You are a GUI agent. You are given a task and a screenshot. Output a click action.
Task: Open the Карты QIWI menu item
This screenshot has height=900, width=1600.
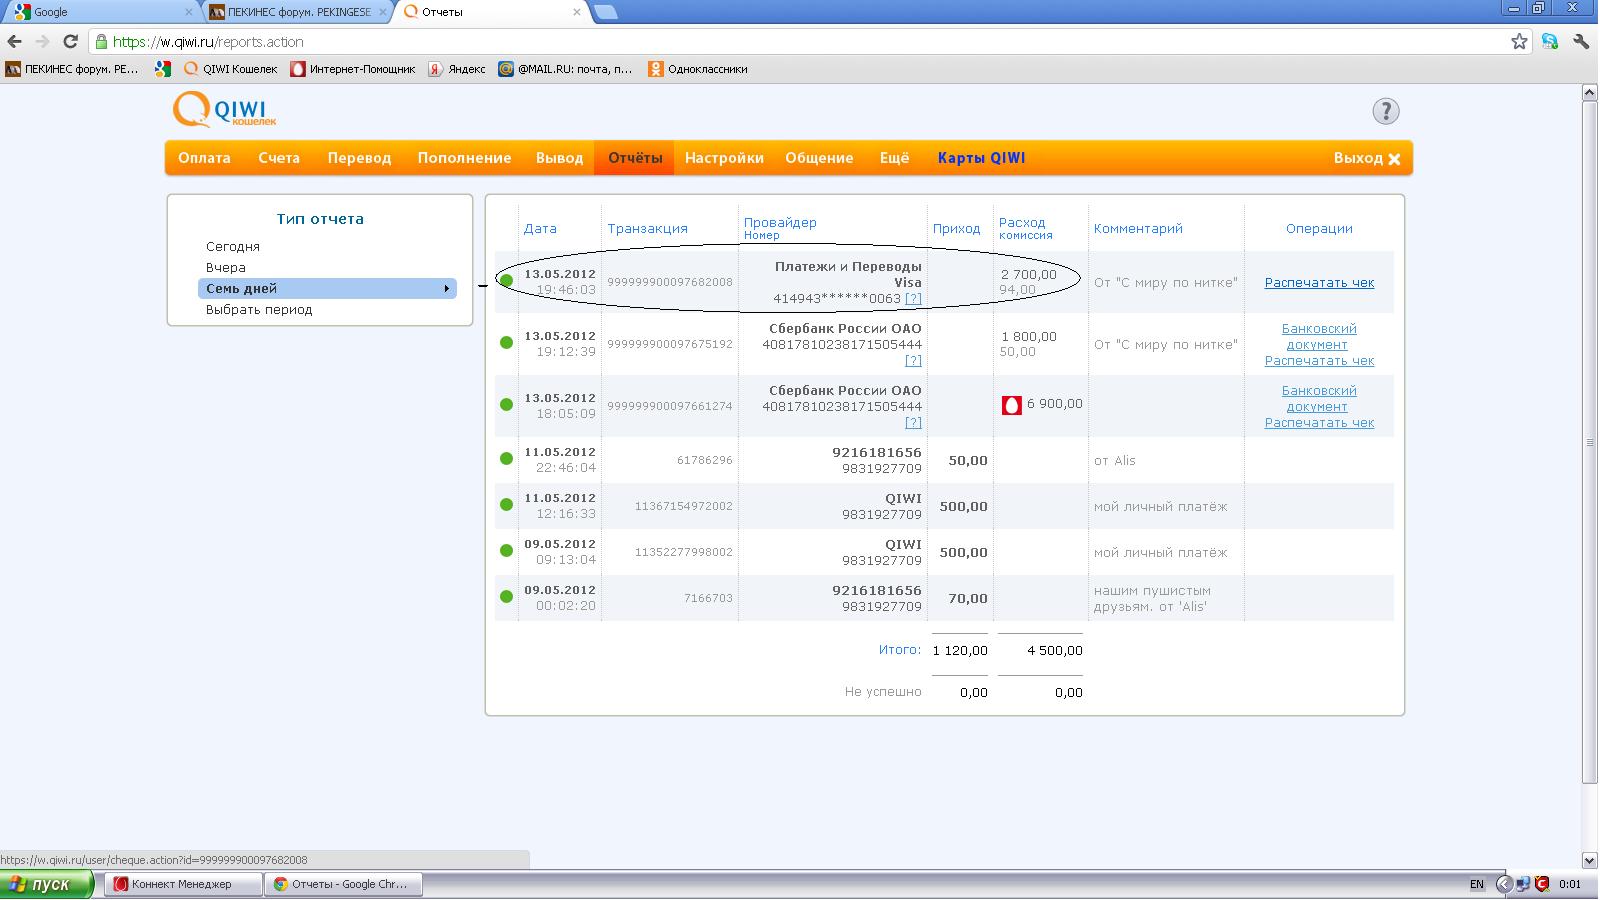pos(981,158)
